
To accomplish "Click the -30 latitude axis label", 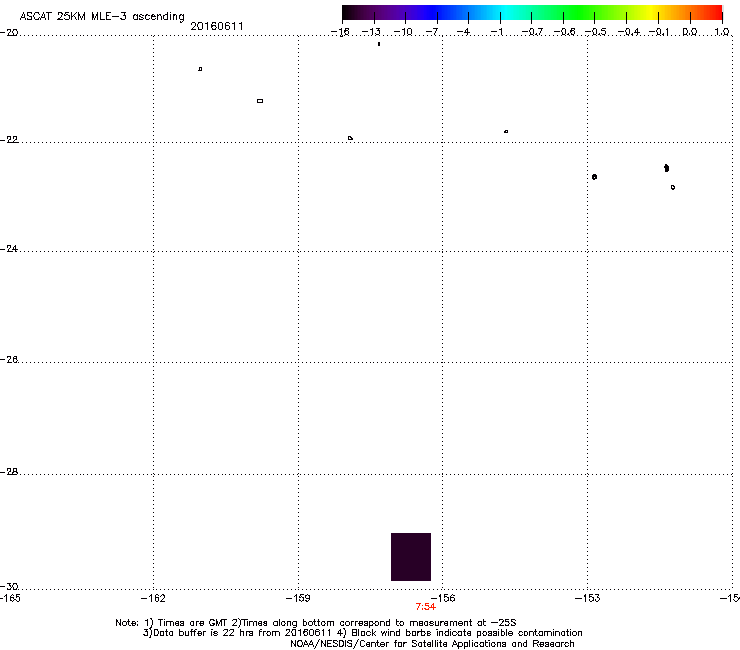I will pyautogui.click(x=9, y=586).
